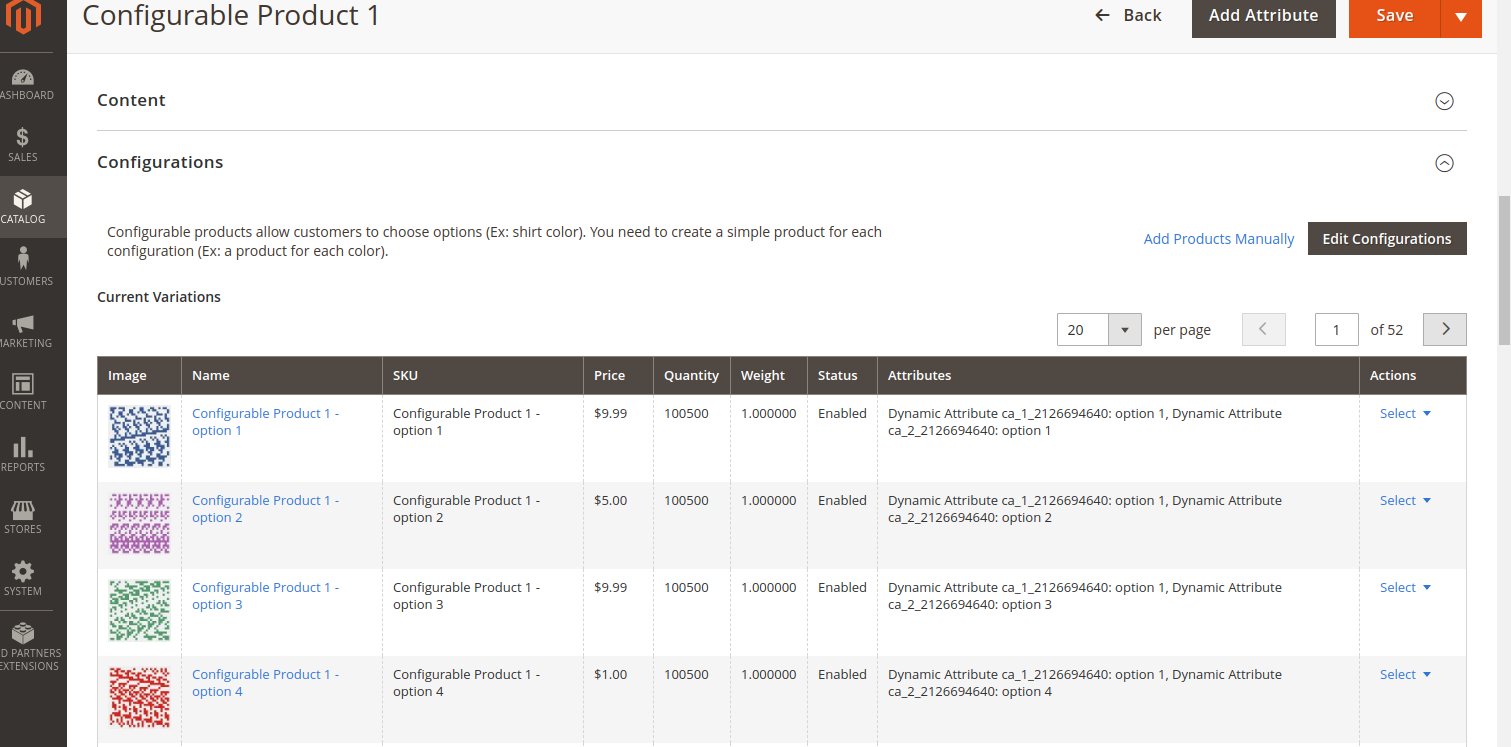This screenshot has width=1511, height=747.
Task: Open the Content sidebar icon
Action: click(23, 390)
